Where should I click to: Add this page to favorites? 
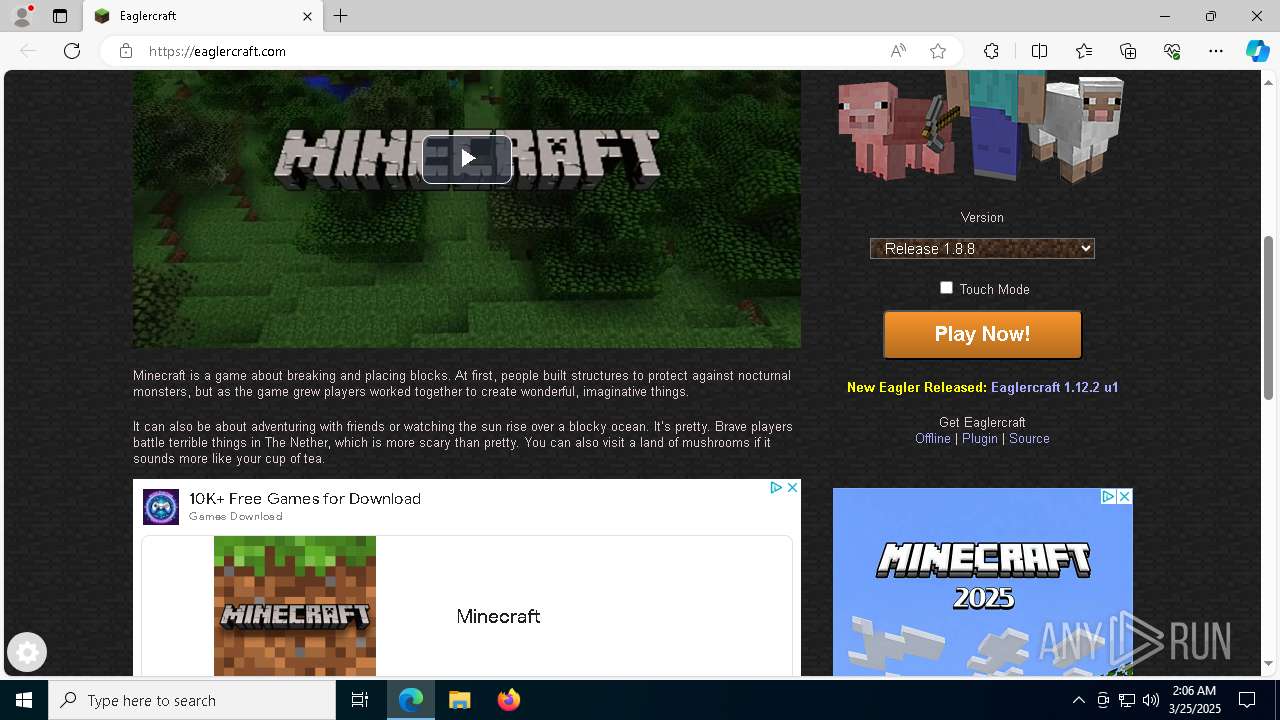938,51
